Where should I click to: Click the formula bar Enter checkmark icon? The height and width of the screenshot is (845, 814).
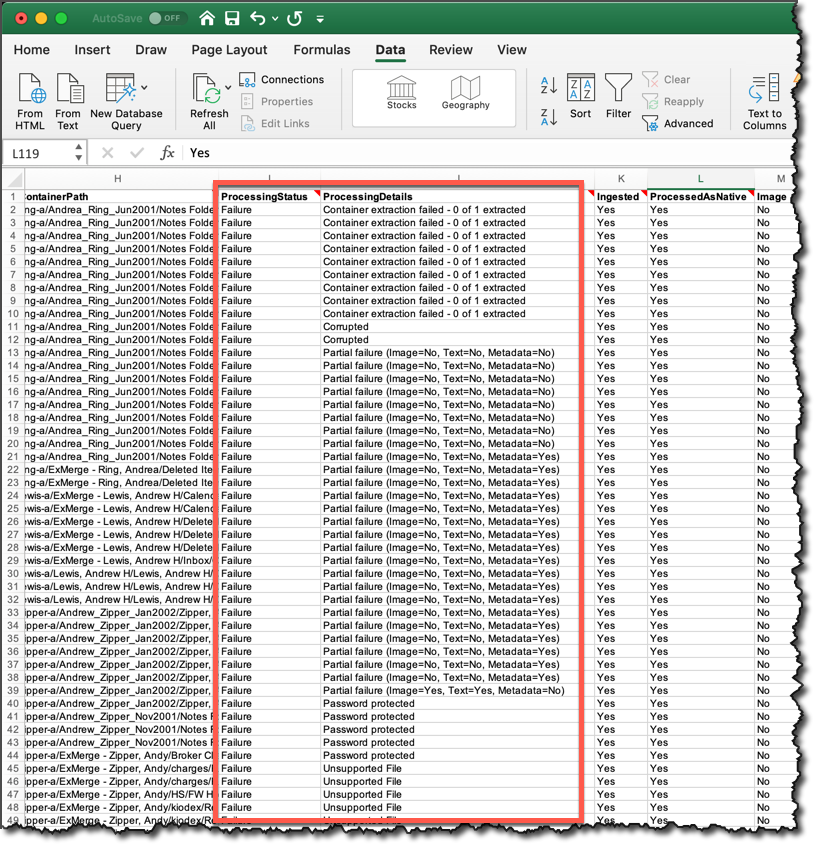(x=137, y=153)
